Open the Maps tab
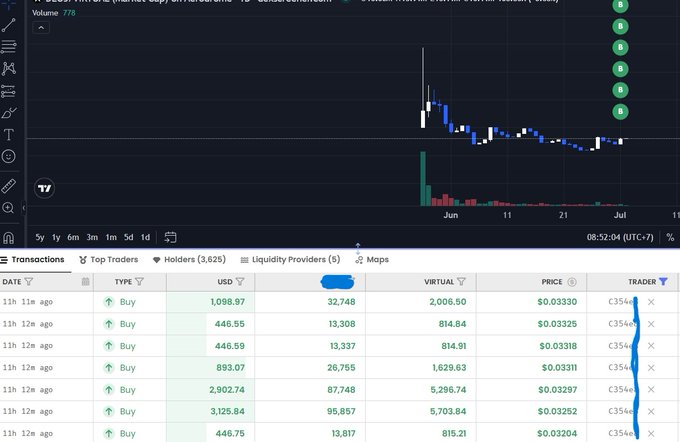This screenshot has width=680, height=442. (372, 259)
